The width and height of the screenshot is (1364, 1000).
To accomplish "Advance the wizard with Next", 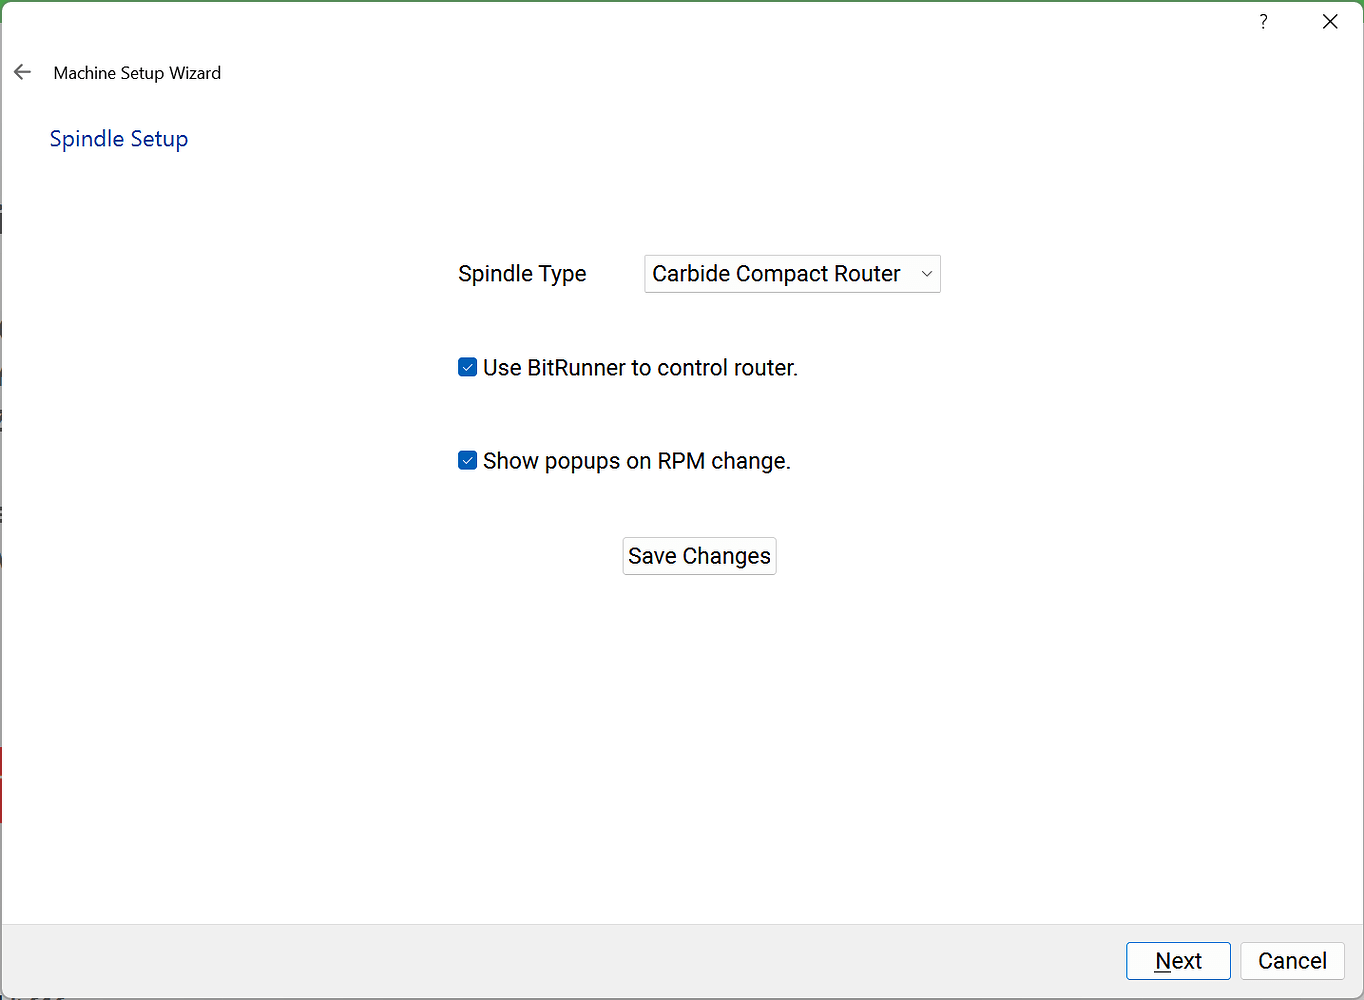I will point(1178,960).
